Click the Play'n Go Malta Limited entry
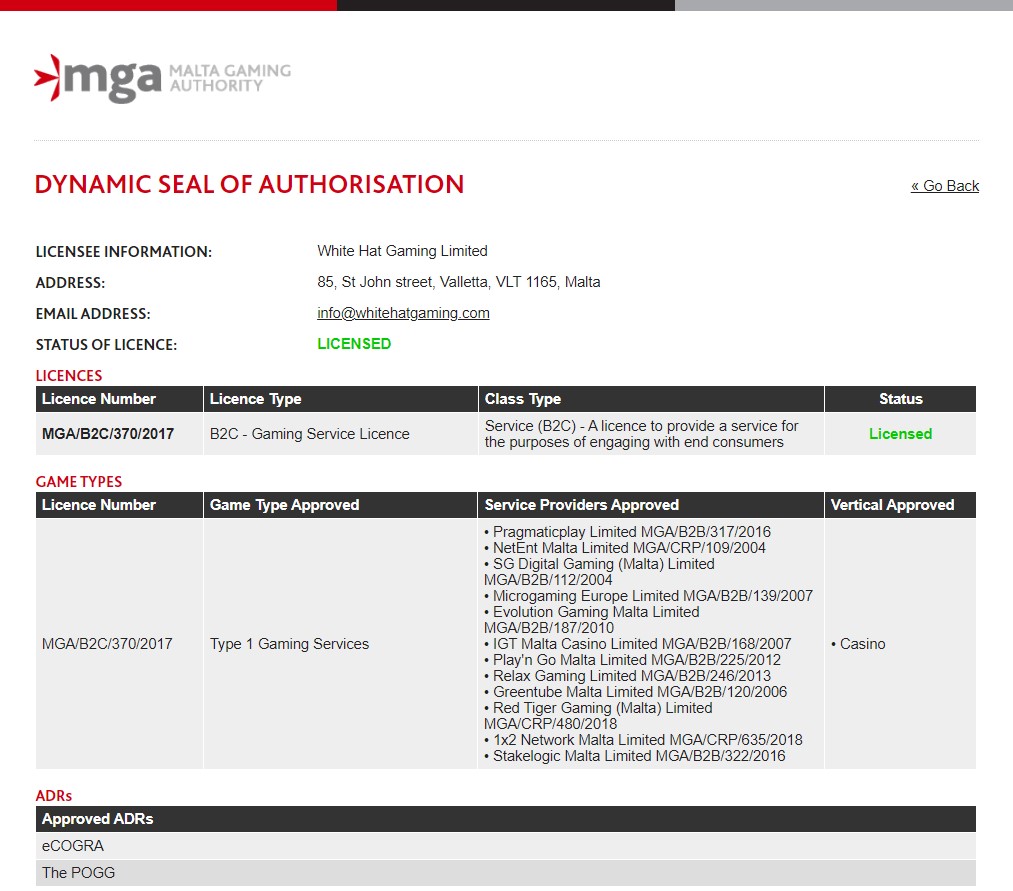This screenshot has height=891, width=1013. coord(632,660)
